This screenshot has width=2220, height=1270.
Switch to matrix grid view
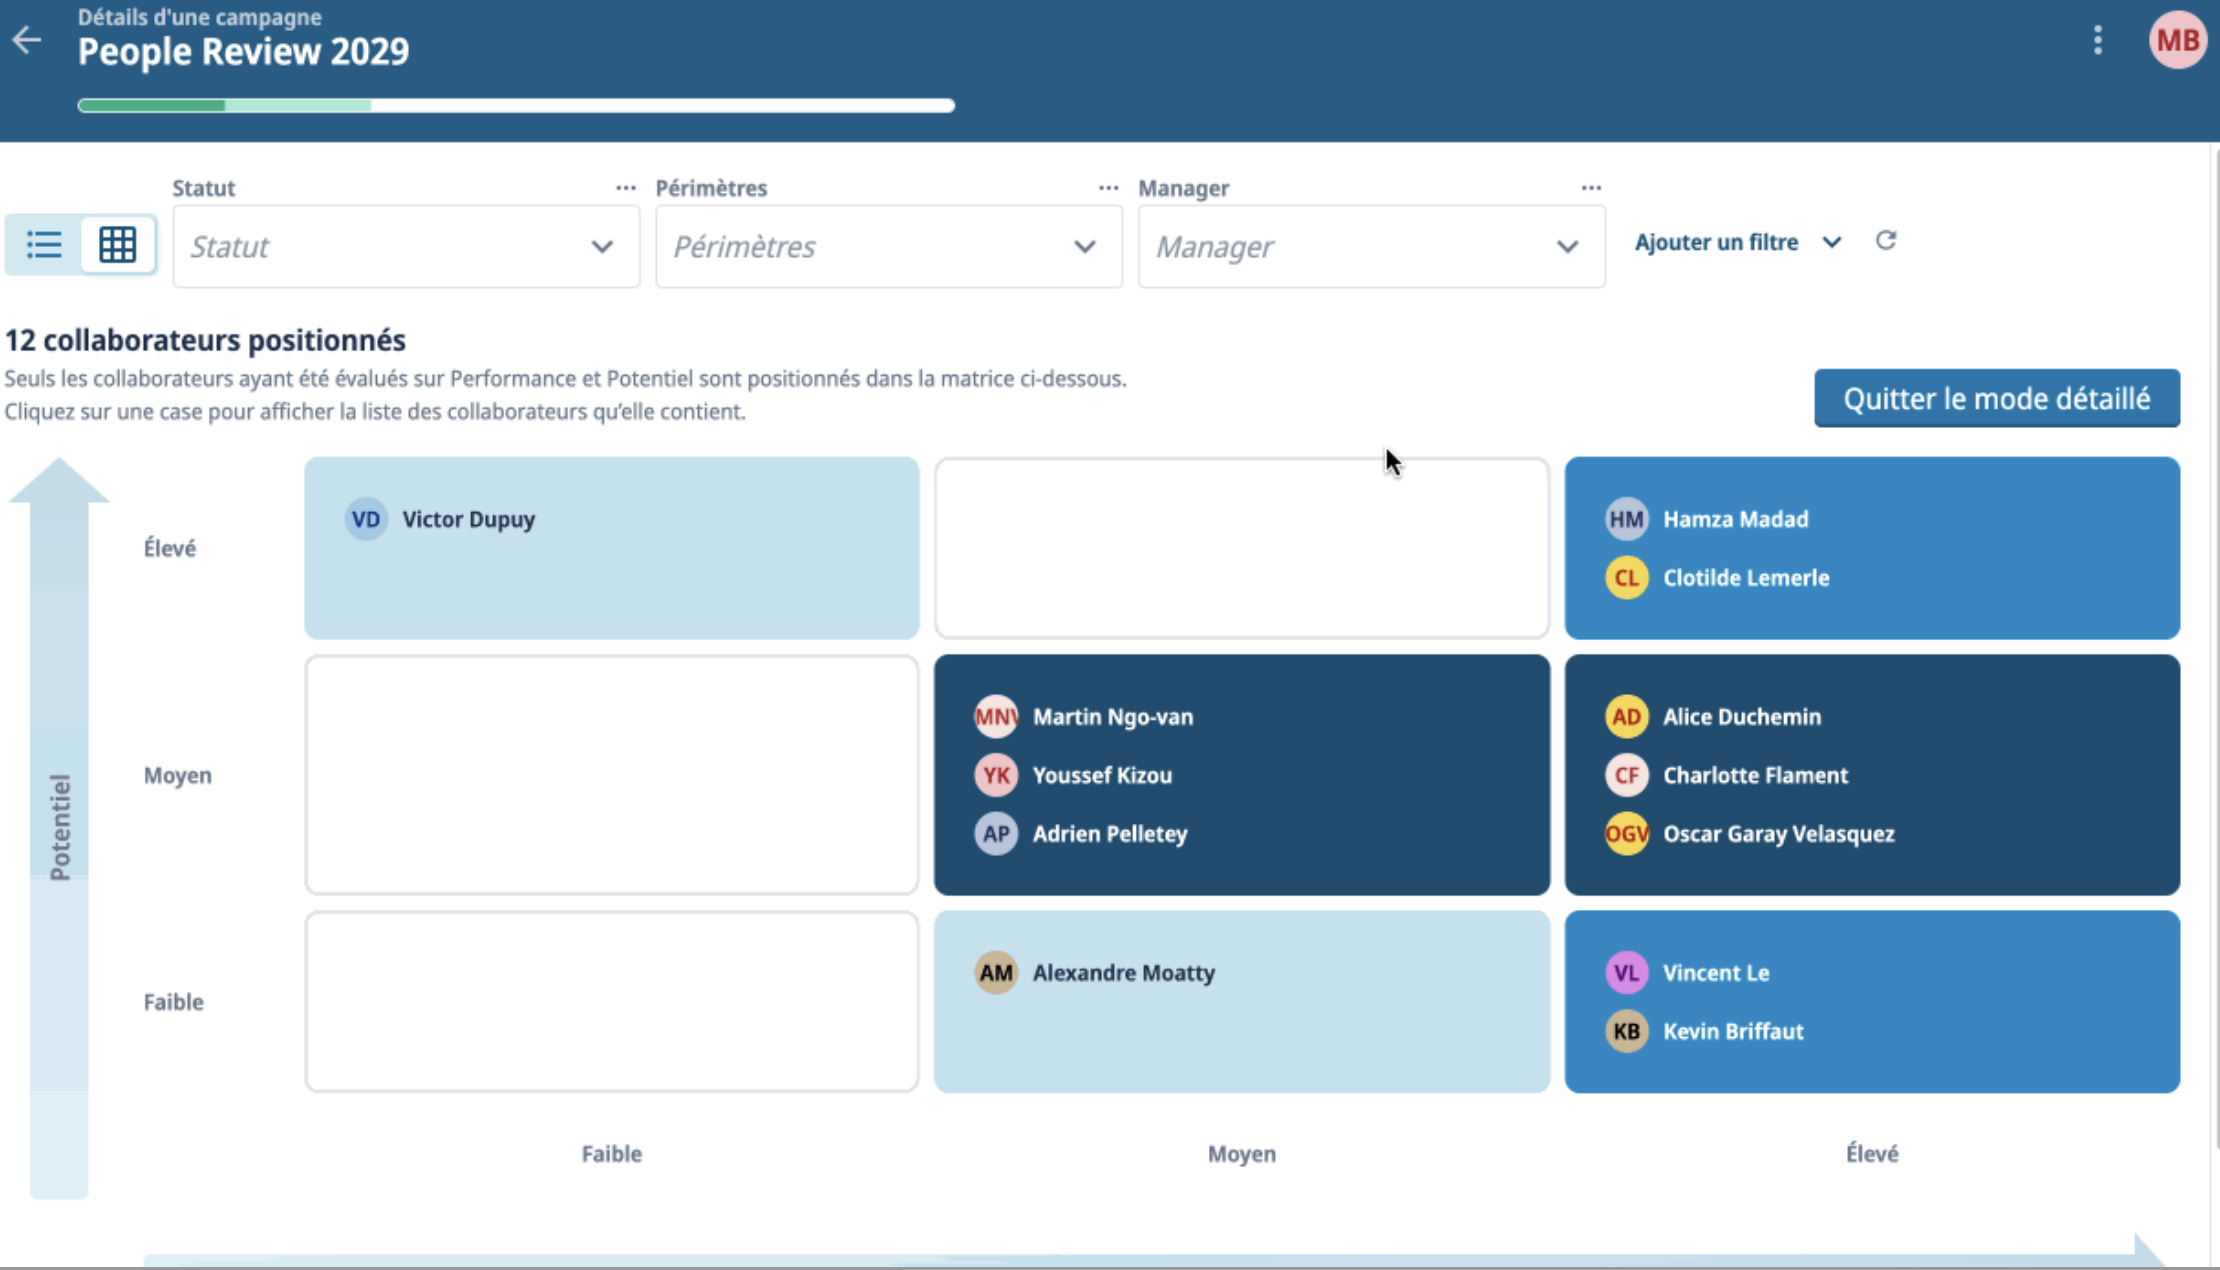118,244
